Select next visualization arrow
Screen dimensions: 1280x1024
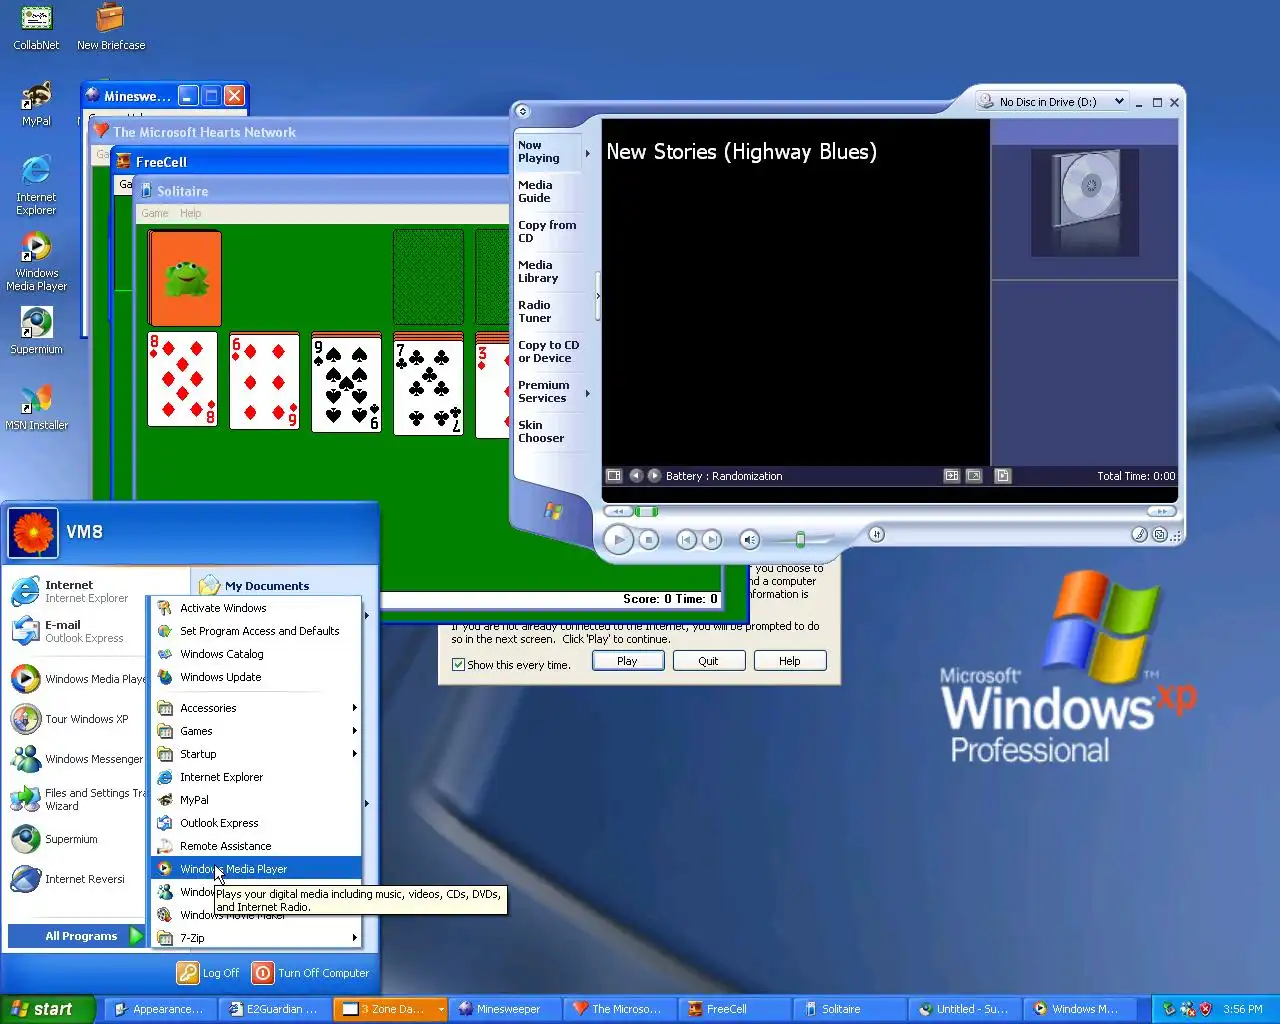point(654,476)
